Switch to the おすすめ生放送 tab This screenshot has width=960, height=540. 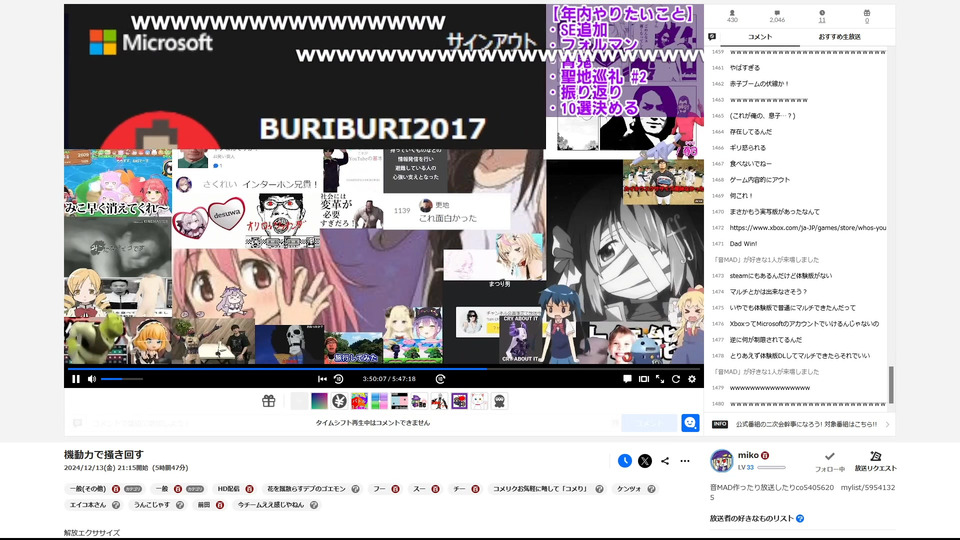tap(839, 37)
